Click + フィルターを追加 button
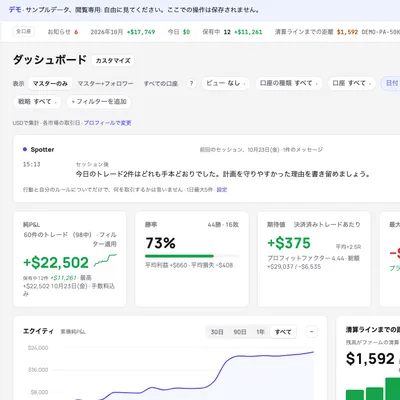The image size is (400, 400). tap(99, 102)
